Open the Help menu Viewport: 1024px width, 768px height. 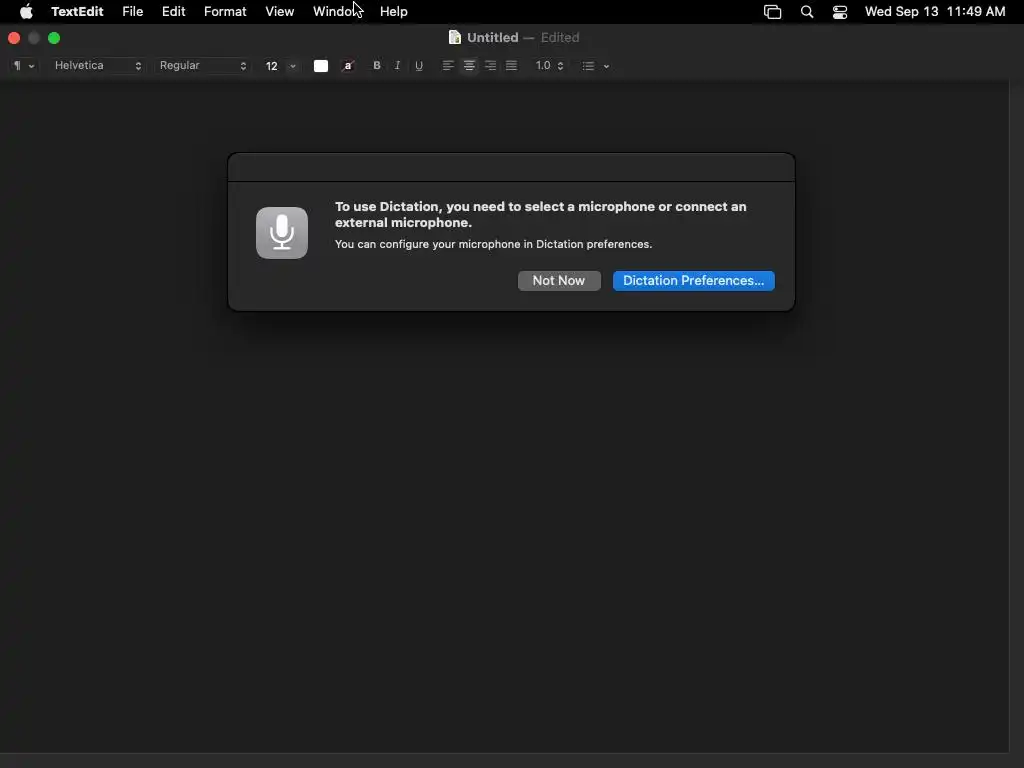(394, 12)
